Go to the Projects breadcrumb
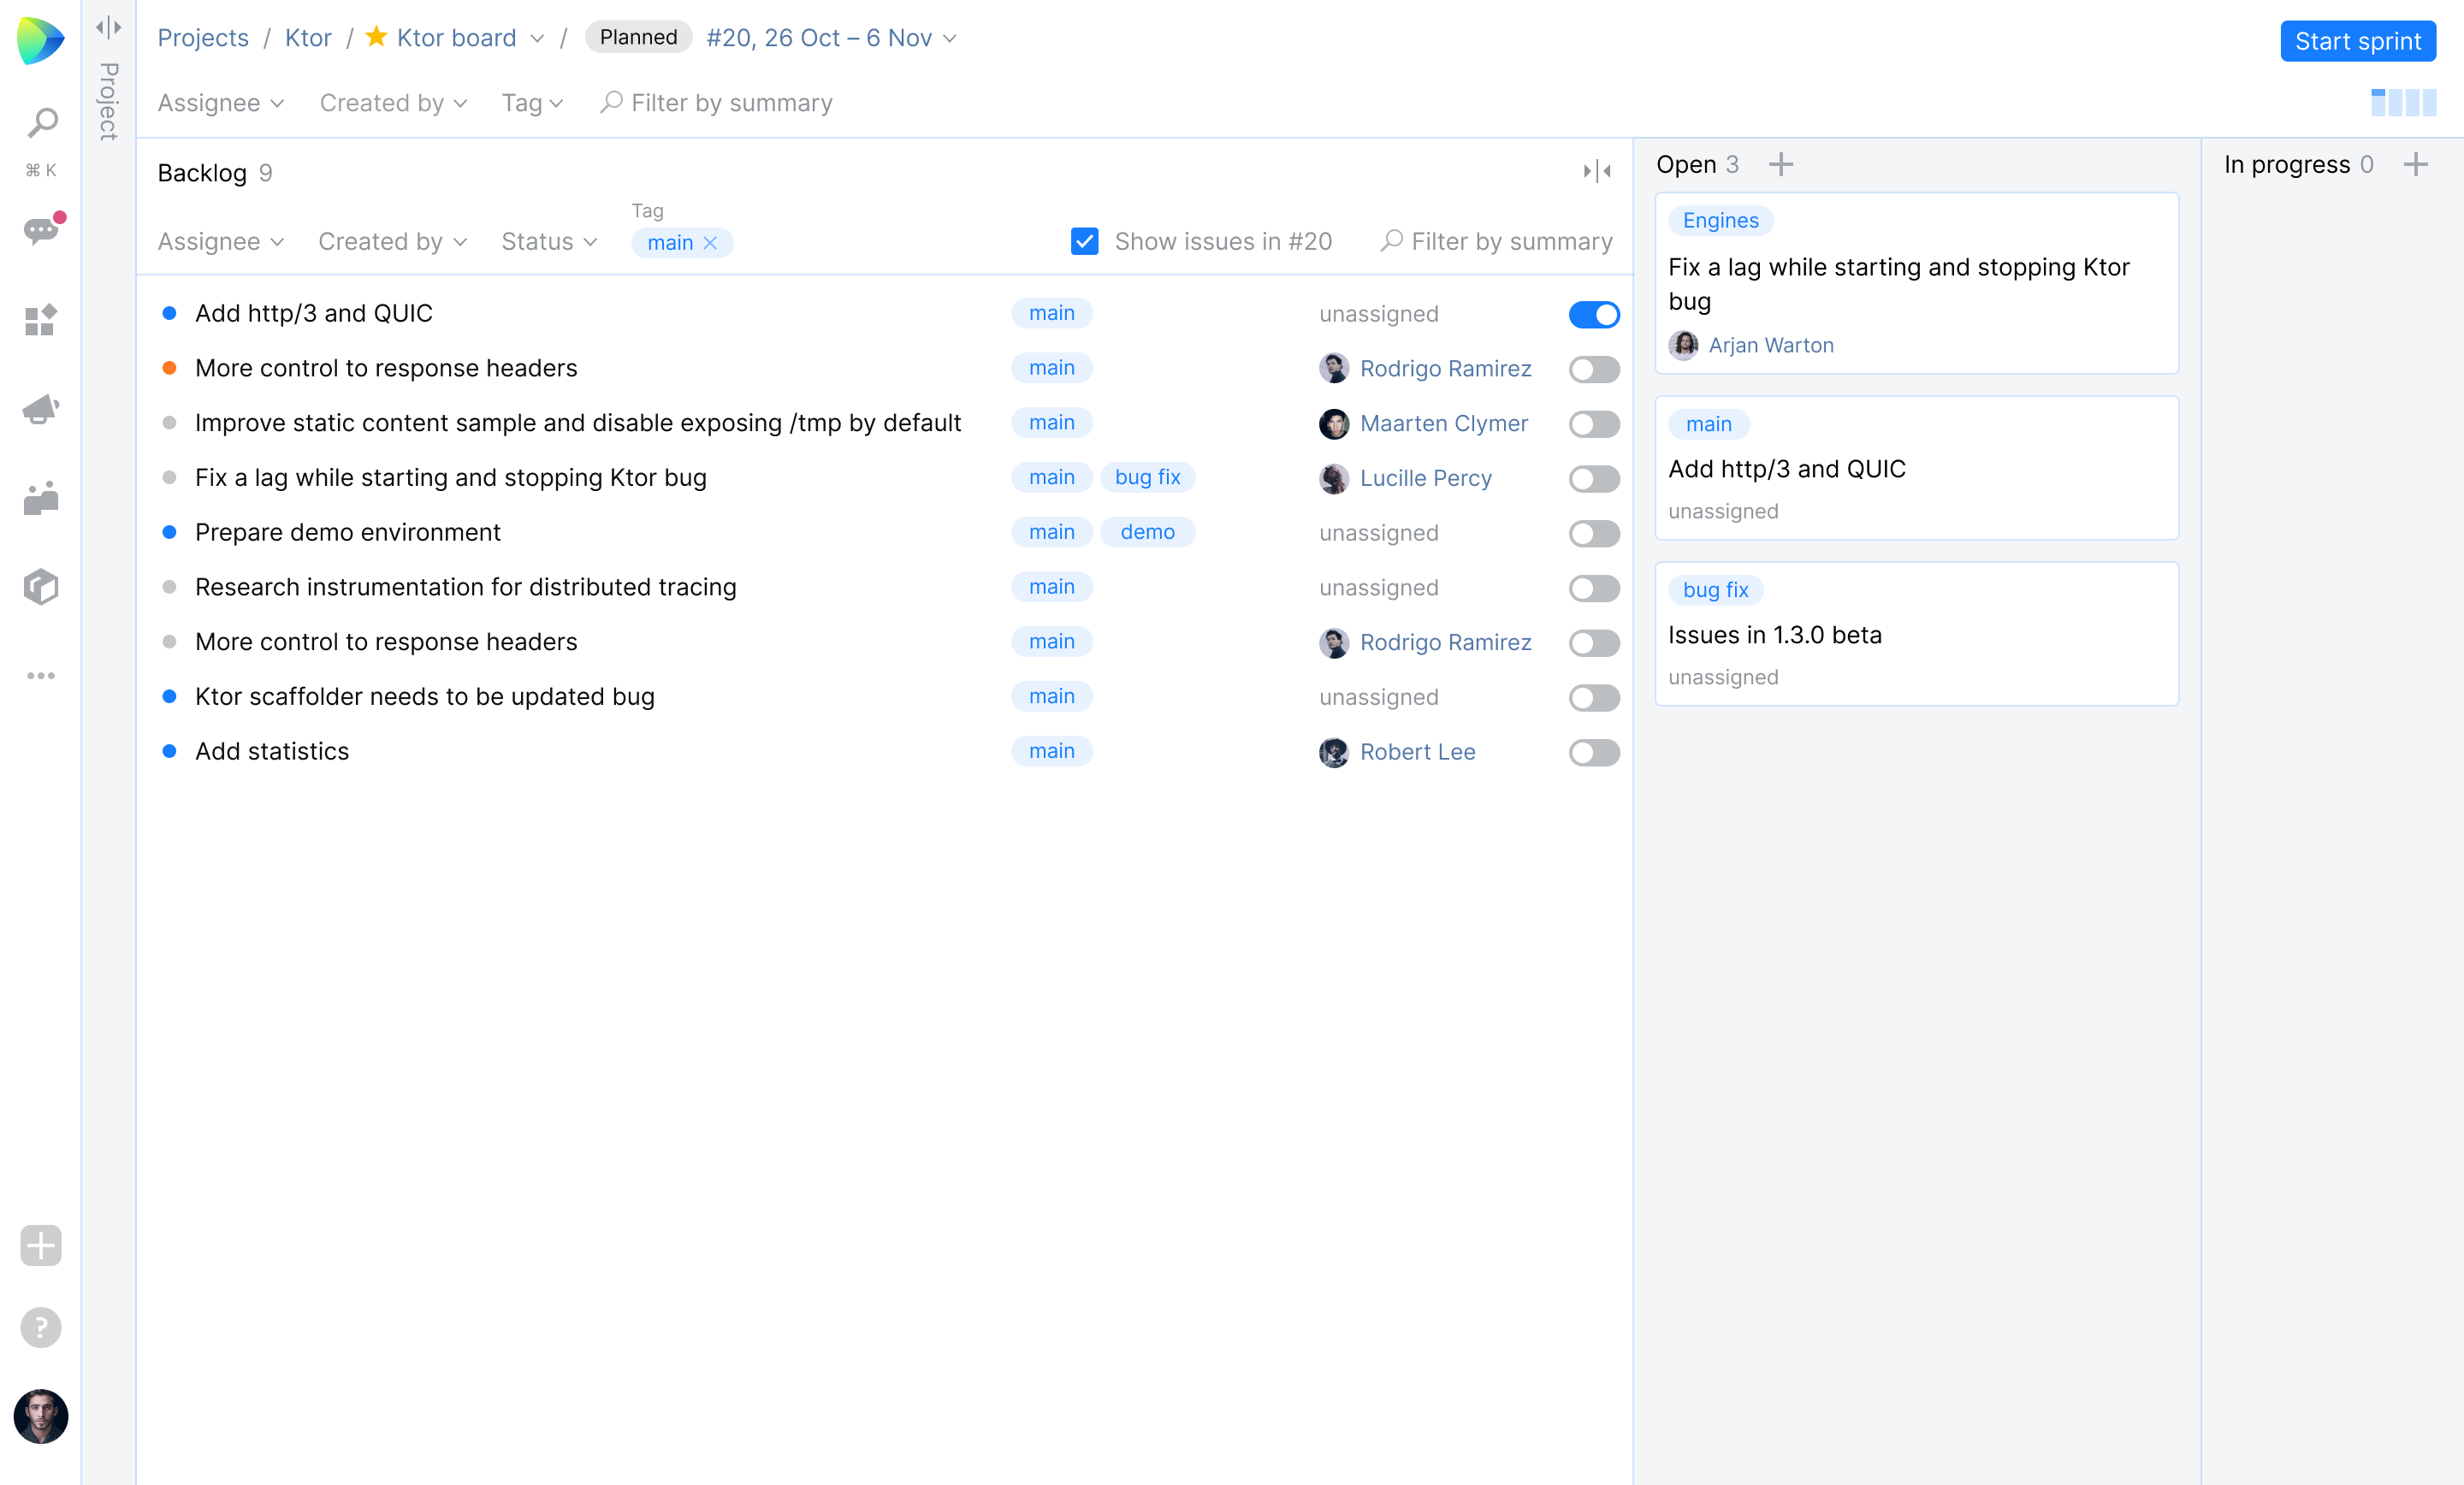This screenshot has width=2464, height=1485. coord(203,38)
